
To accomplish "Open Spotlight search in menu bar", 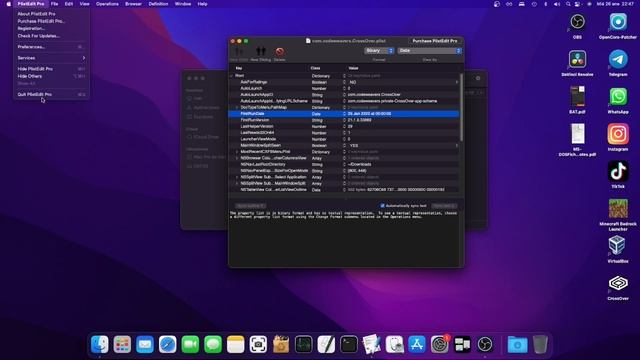I will point(568,4).
